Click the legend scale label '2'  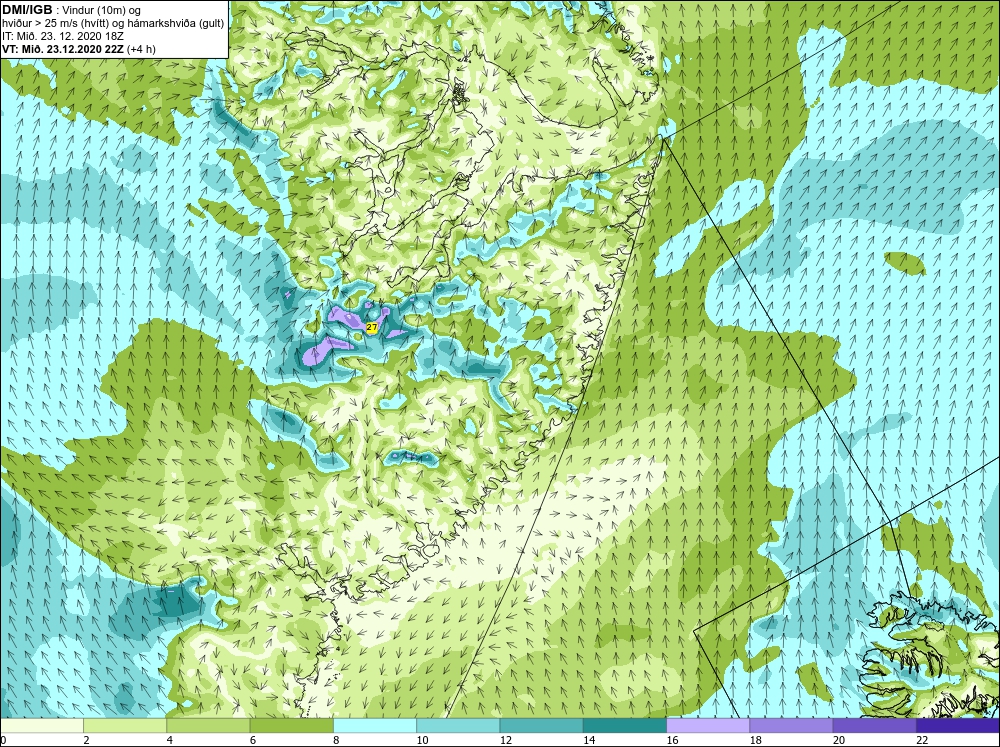click(x=86, y=740)
